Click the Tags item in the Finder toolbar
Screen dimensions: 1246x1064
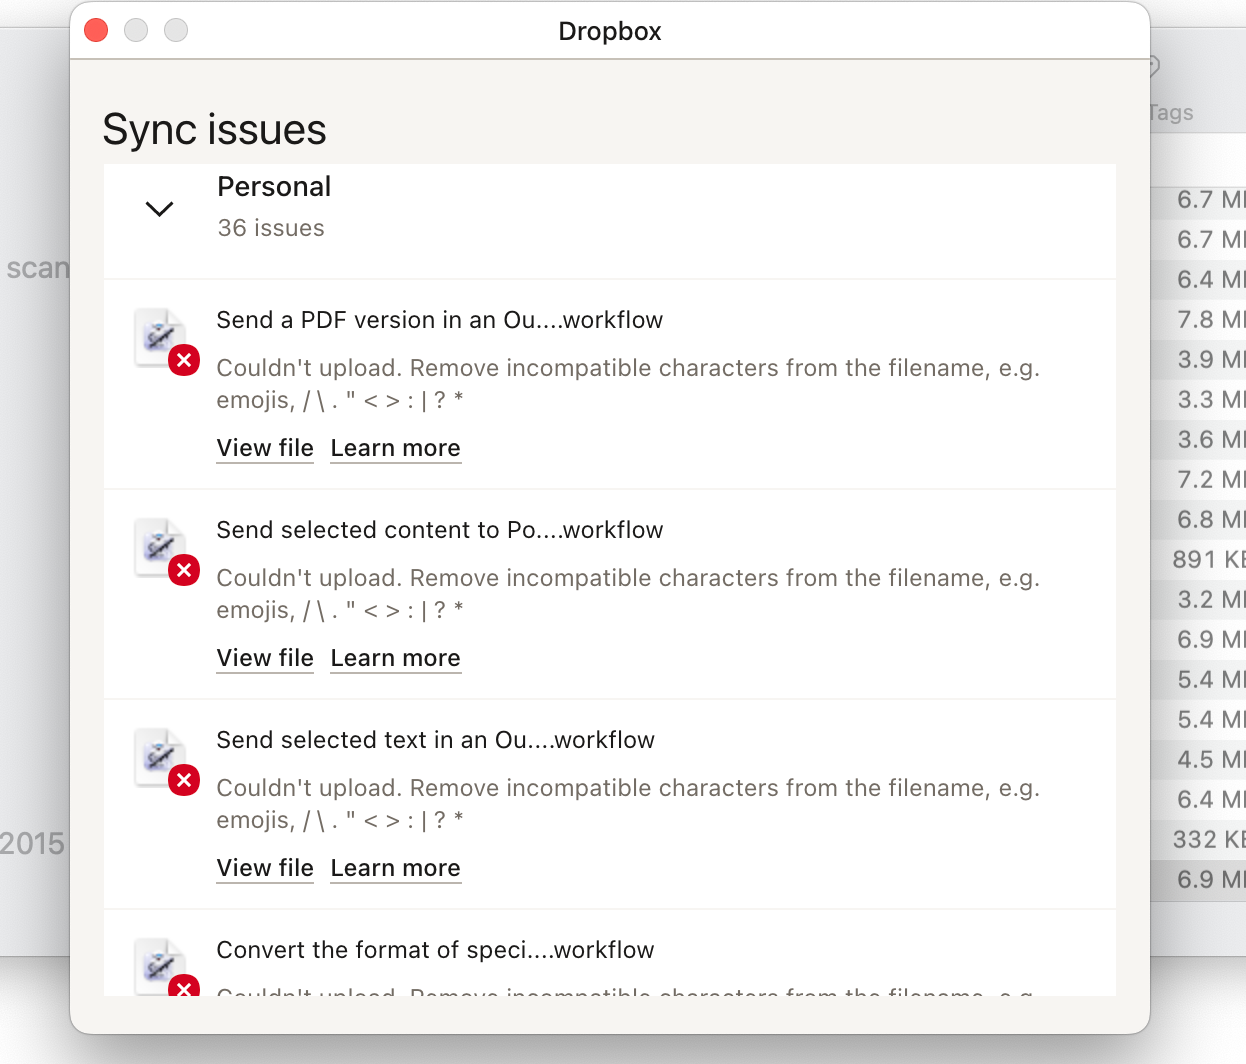(x=1168, y=112)
